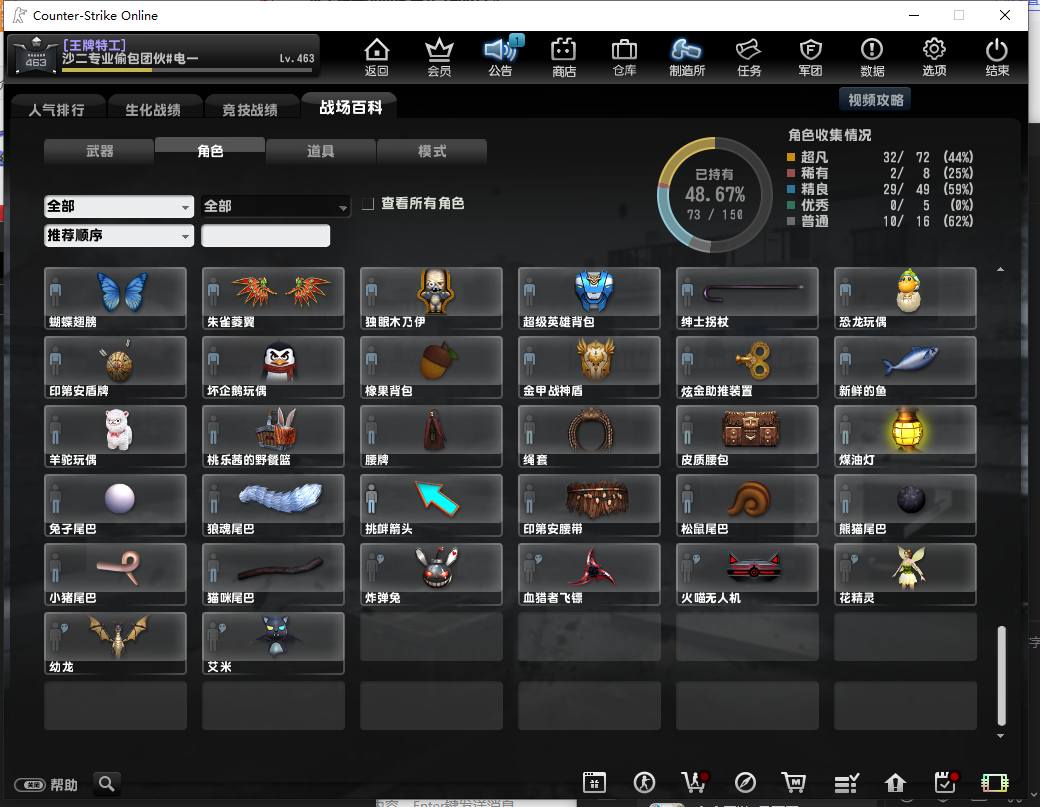Open the 数据 stats icon
Screen dimensions: 1040x807
[872, 57]
